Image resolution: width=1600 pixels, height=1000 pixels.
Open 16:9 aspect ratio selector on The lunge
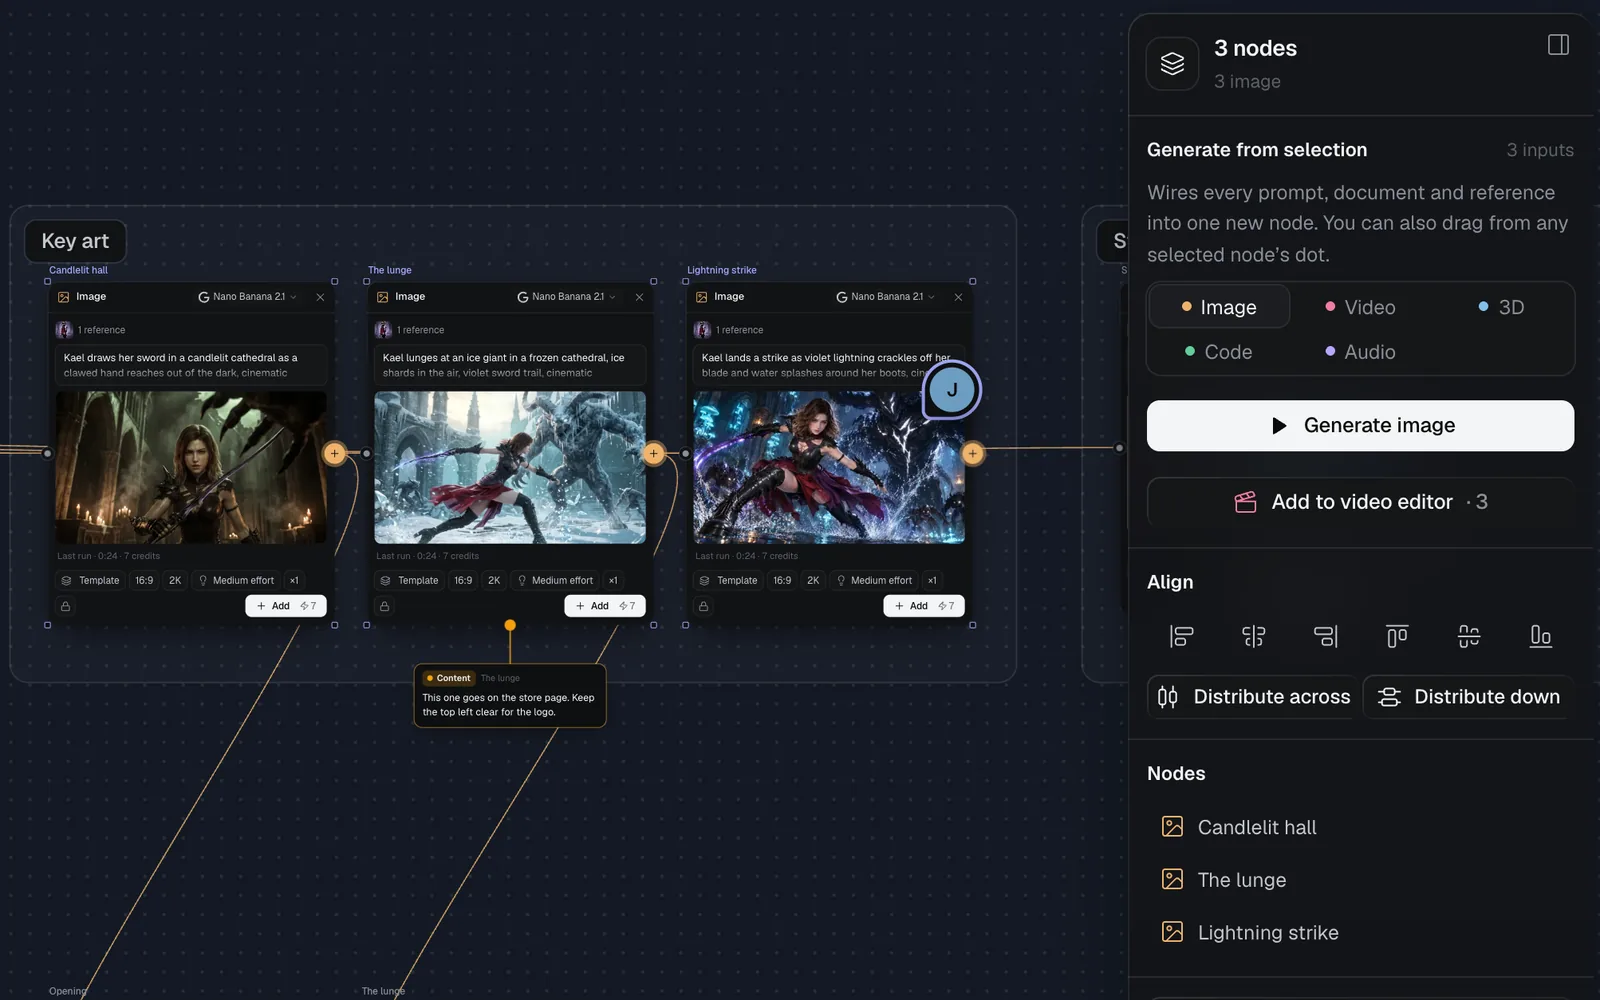(463, 580)
